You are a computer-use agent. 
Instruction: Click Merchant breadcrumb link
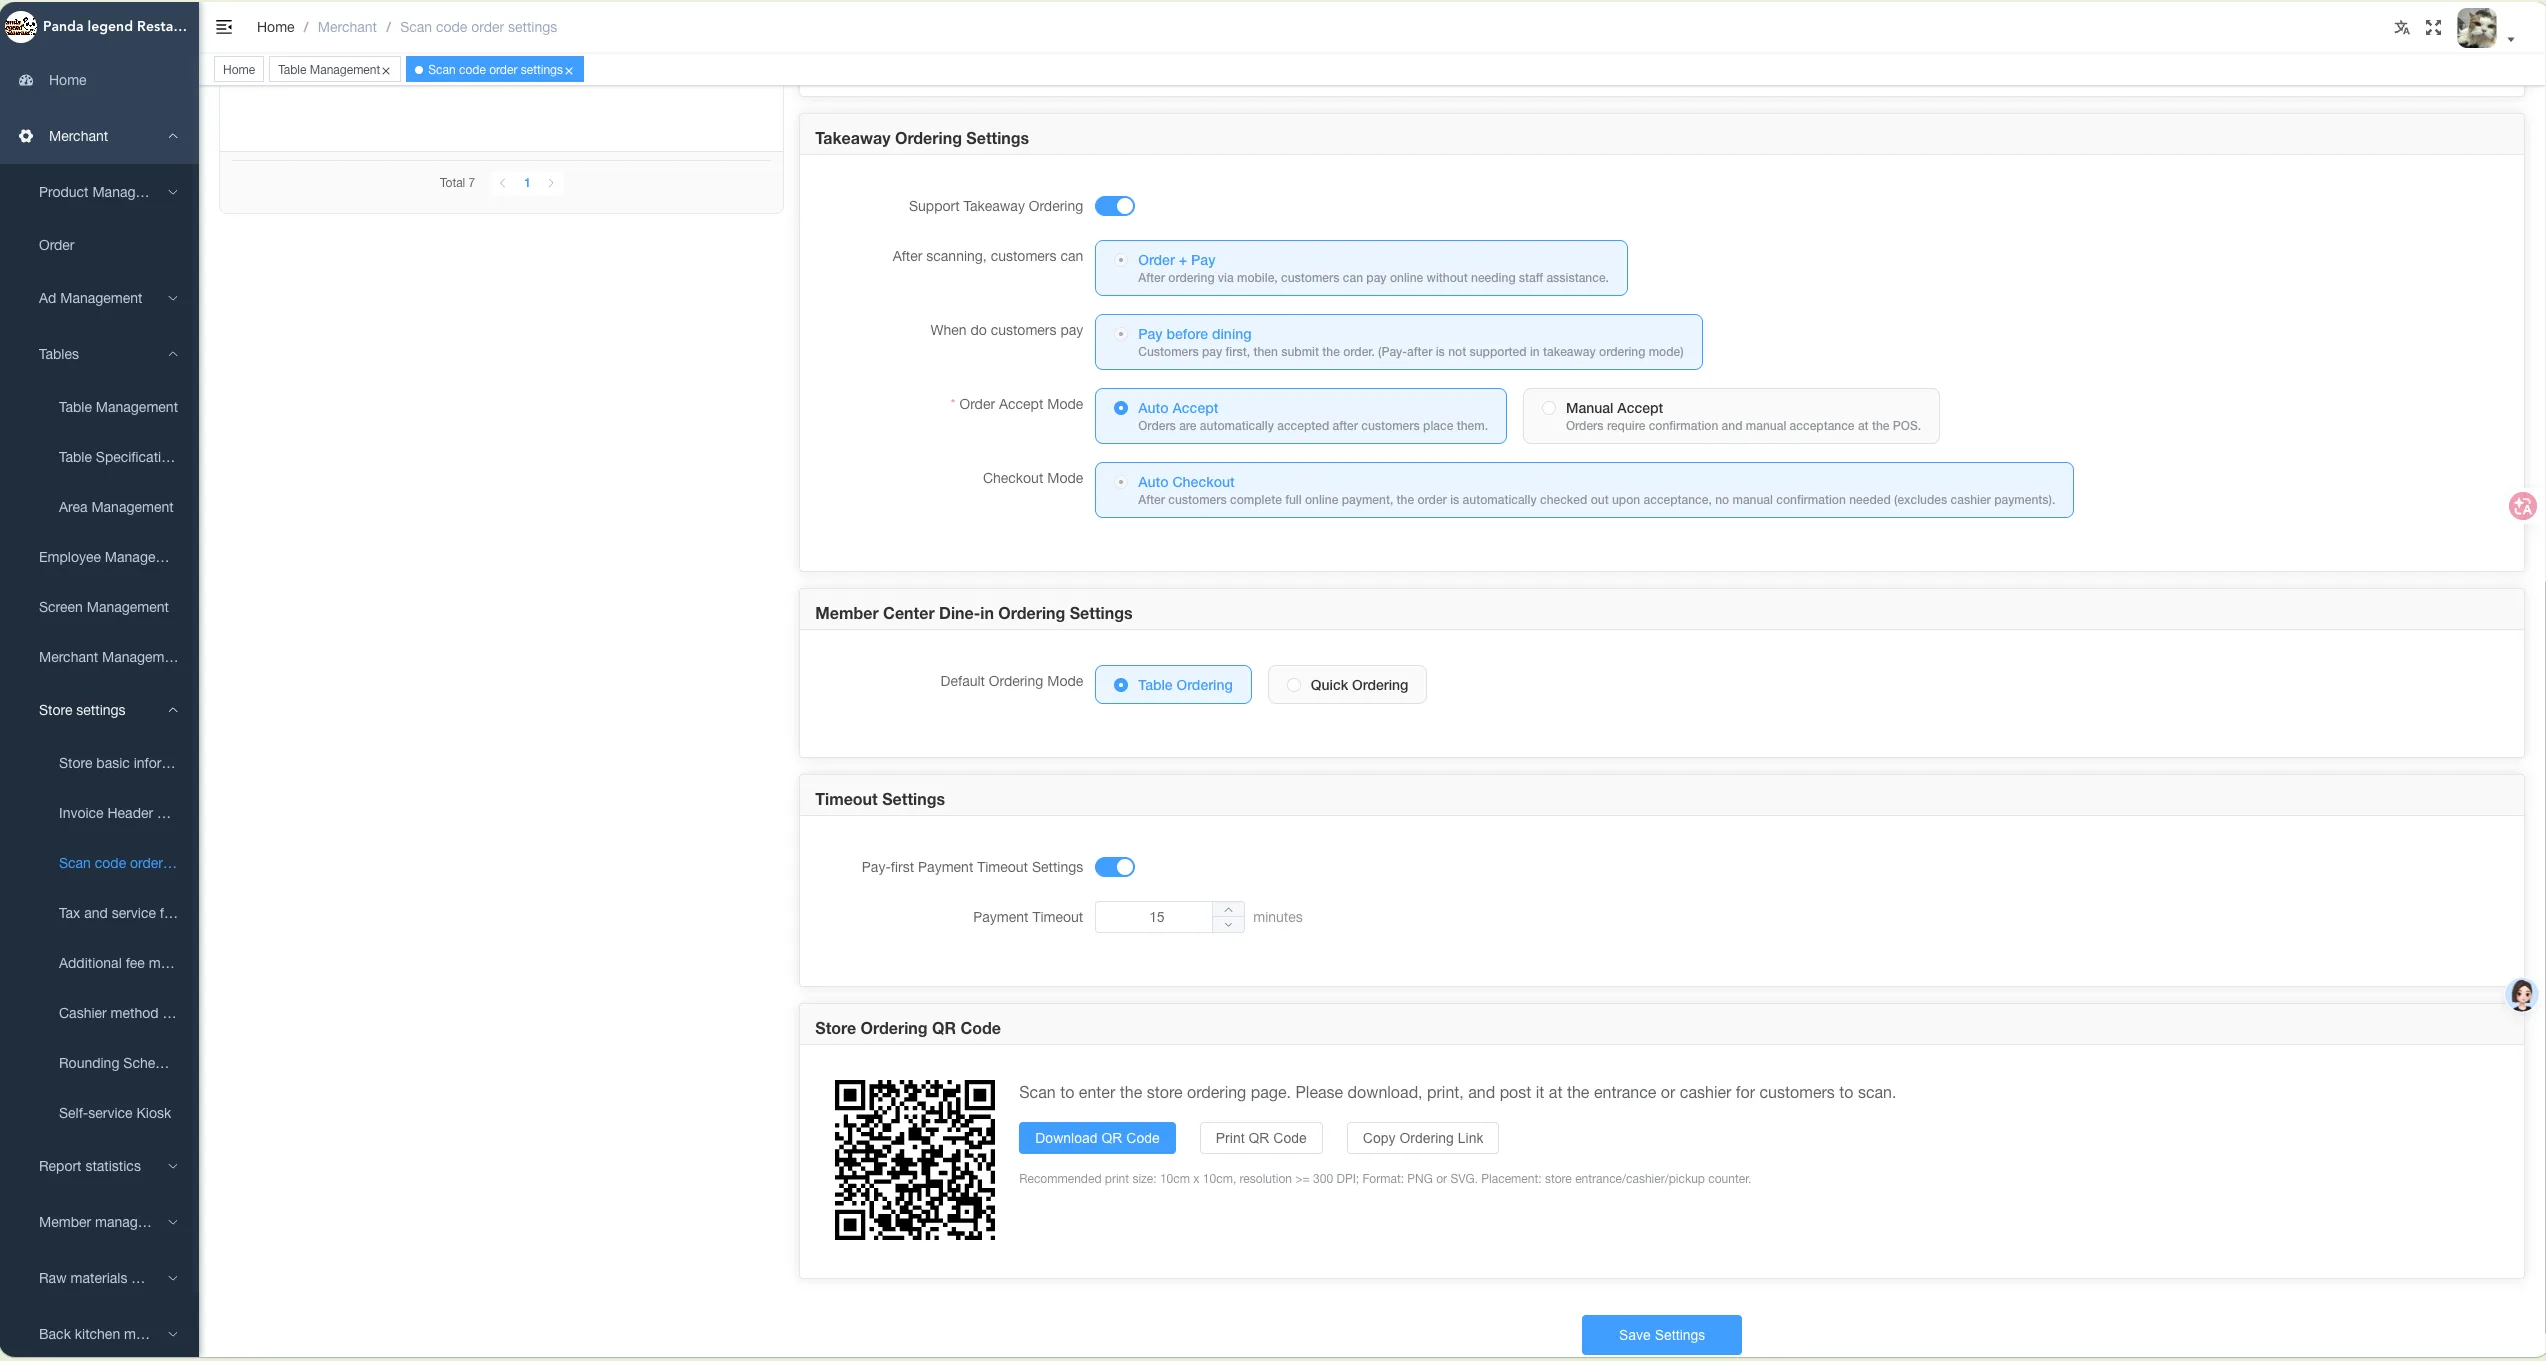[347, 27]
